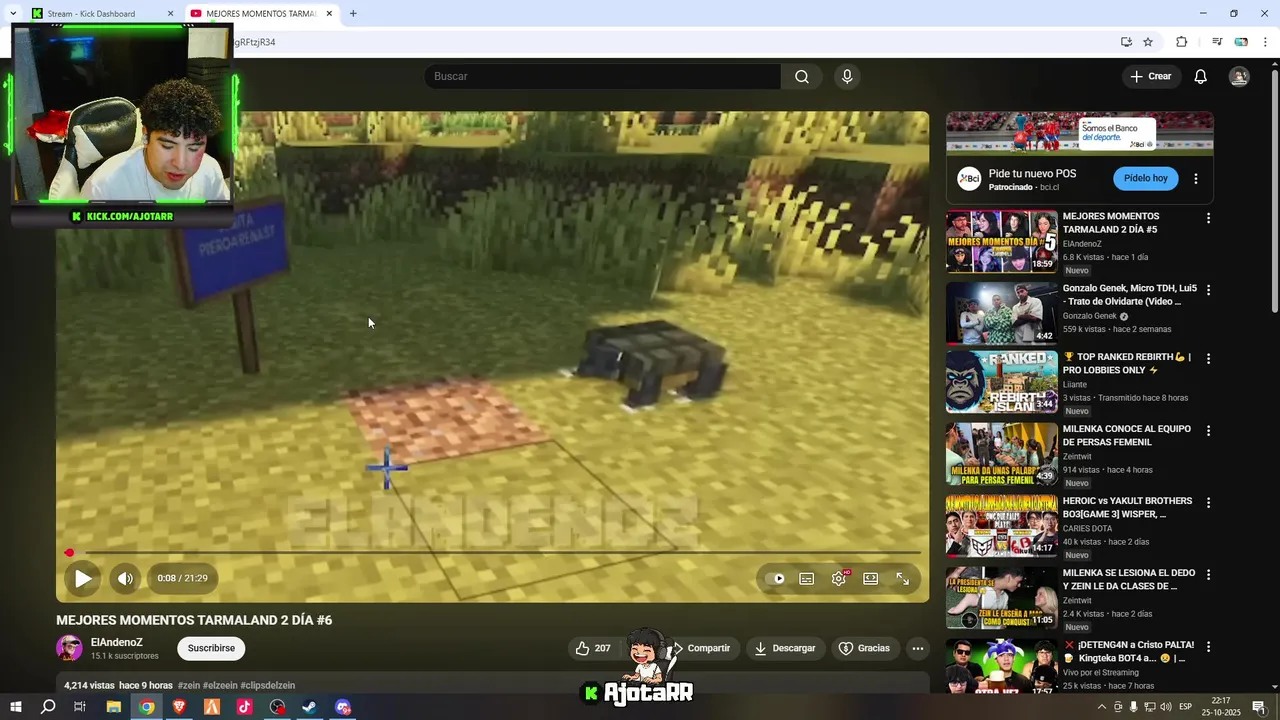Open menu for MILENKA SE LESIONA EL DEDO video
The height and width of the screenshot is (720, 1280).
[x=1208, y=575]
